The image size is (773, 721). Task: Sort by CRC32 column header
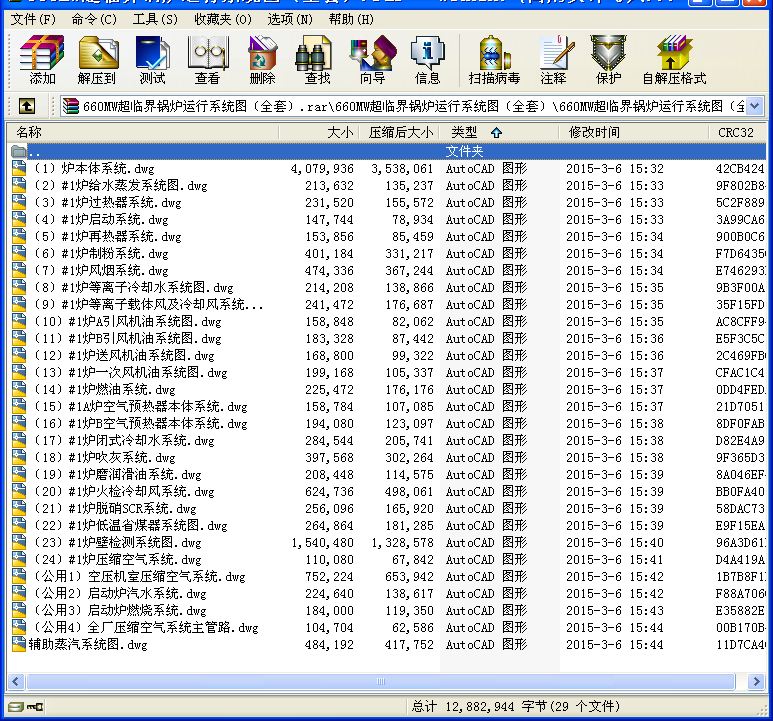point(737,133)
